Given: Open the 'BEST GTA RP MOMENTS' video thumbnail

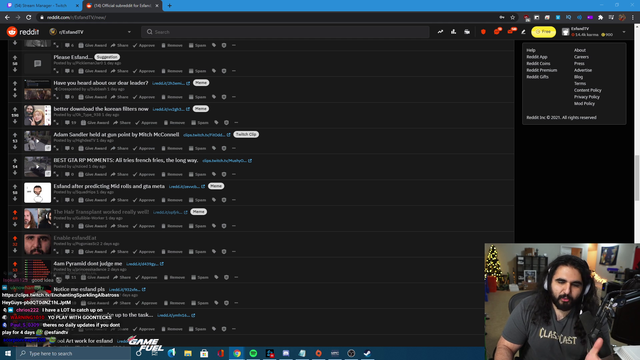Looking at the screenshot, I should [x=38, y=167].
